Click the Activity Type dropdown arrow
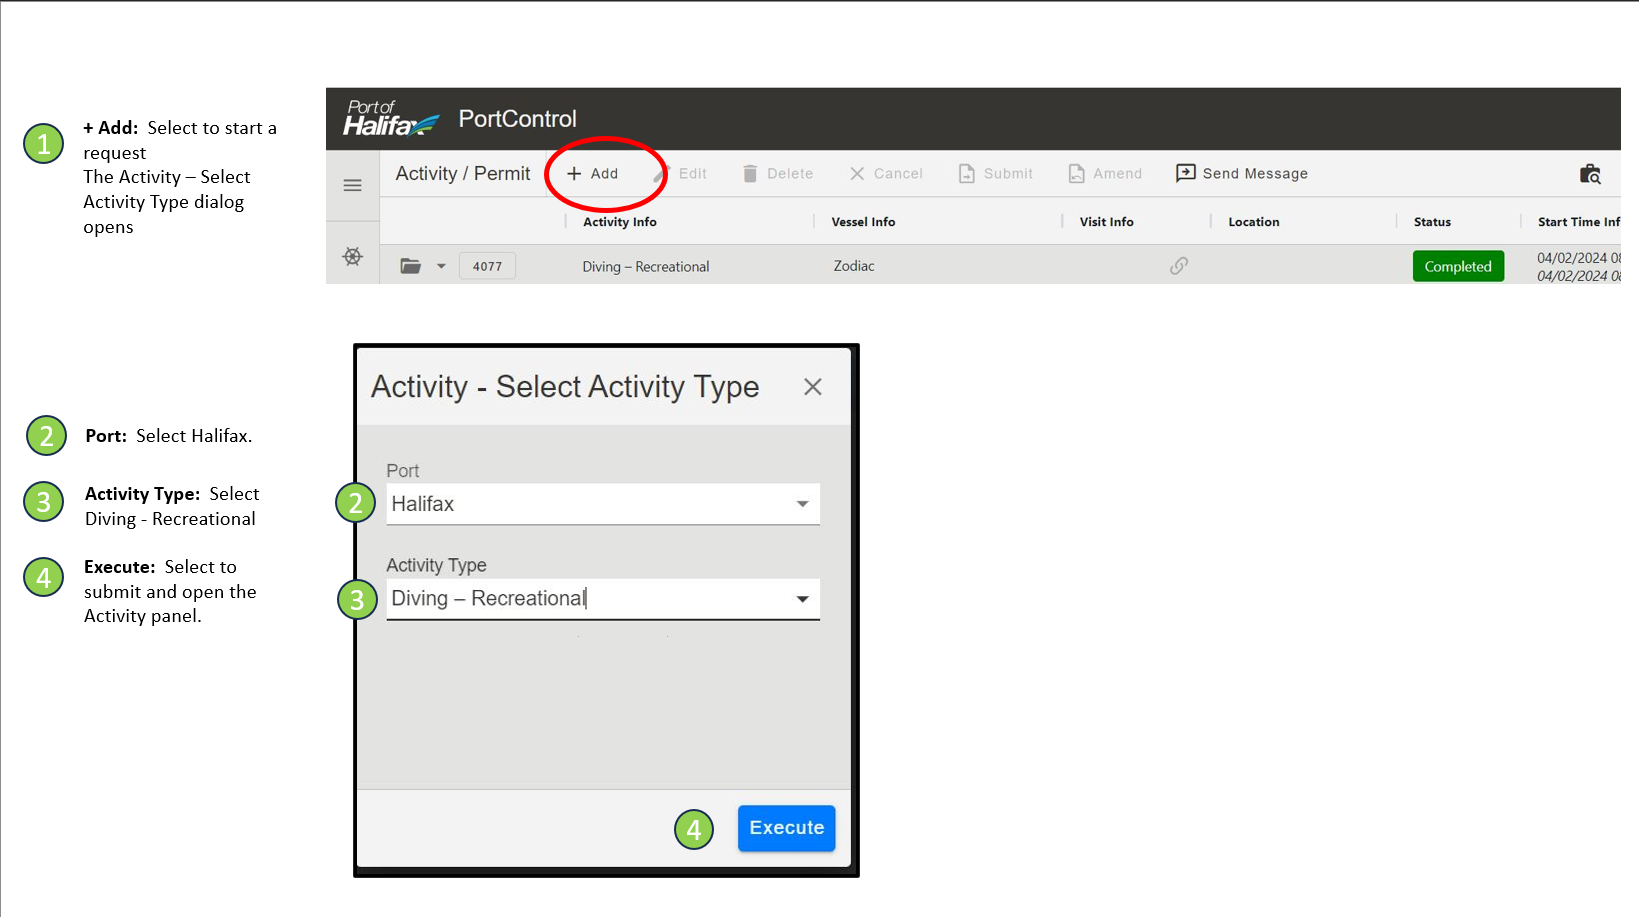 802,599
